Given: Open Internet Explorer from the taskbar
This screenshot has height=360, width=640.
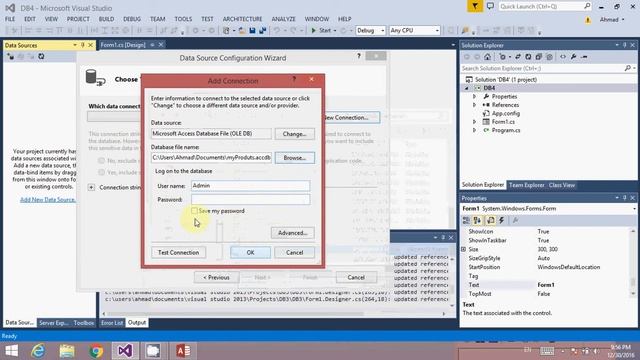Looking at the screenshot, I should tap(38, 351).
